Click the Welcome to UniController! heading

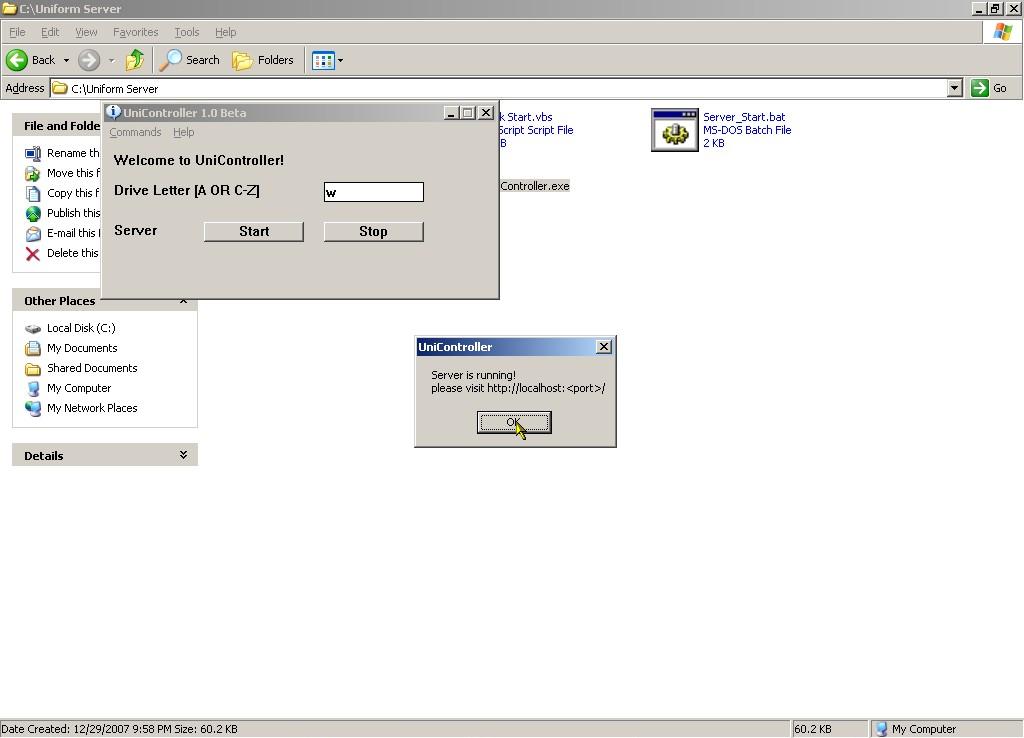point(199,160)
